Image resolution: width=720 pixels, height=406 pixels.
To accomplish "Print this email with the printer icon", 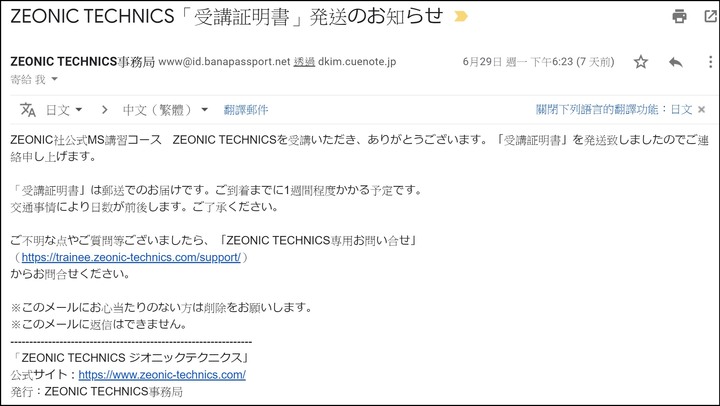I will click(x=679, y=17).
